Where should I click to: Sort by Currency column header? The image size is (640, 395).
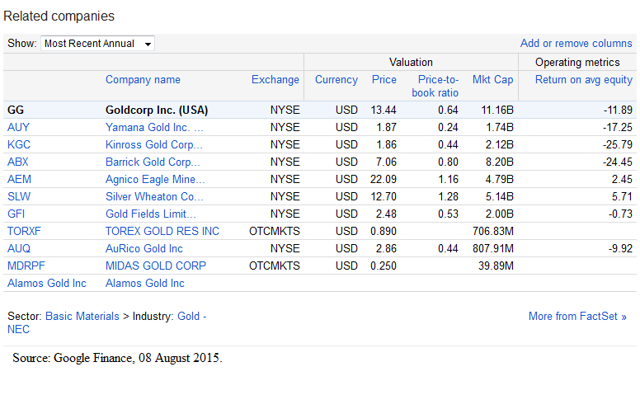(x=336, y=80)
